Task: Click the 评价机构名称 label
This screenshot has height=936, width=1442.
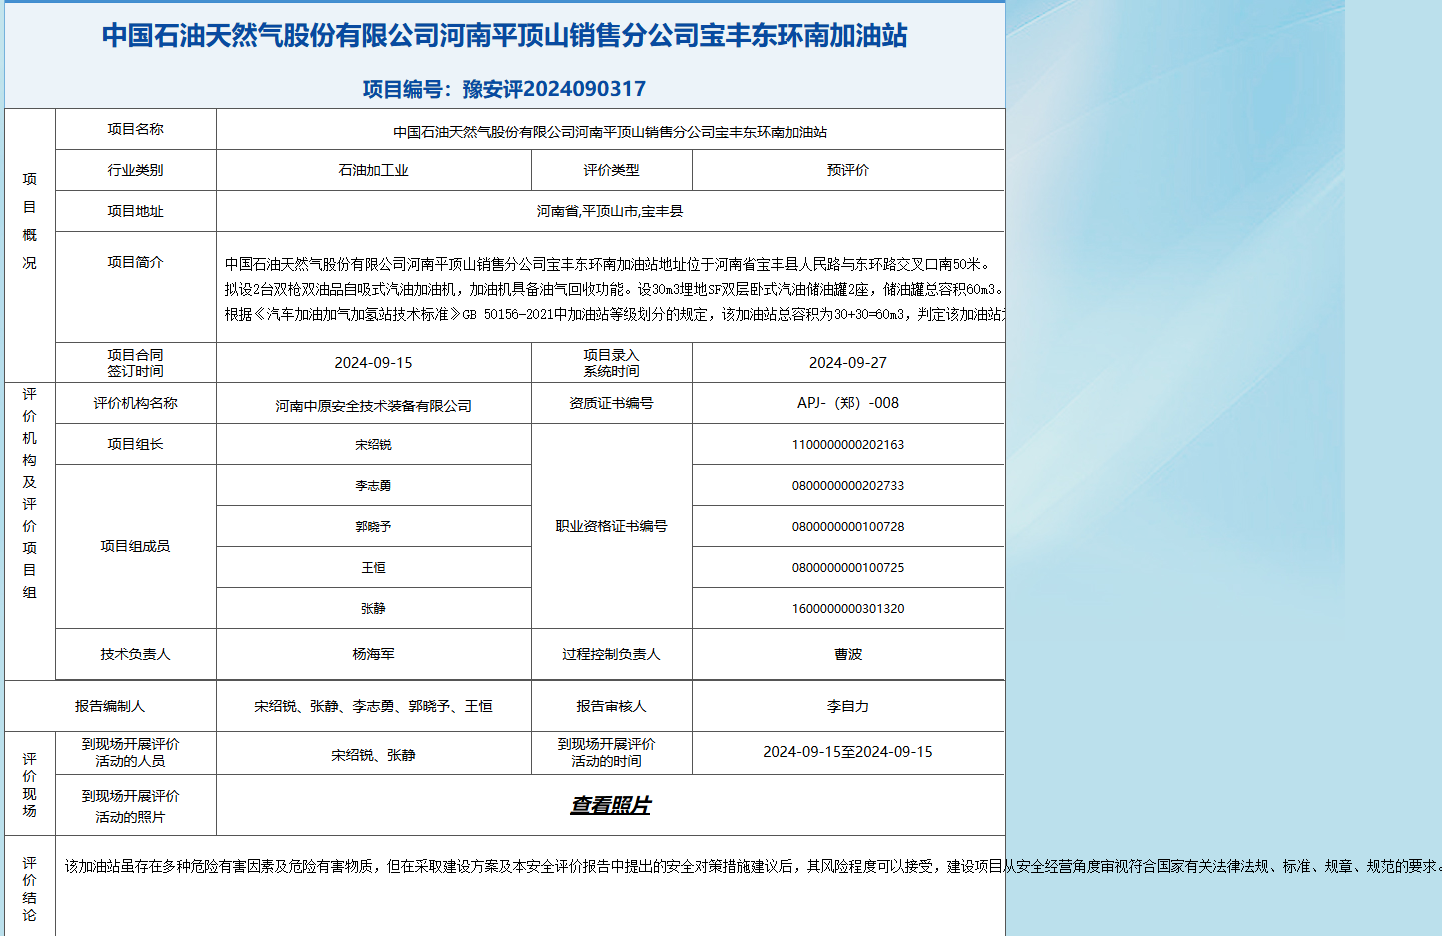Action: 136,403
